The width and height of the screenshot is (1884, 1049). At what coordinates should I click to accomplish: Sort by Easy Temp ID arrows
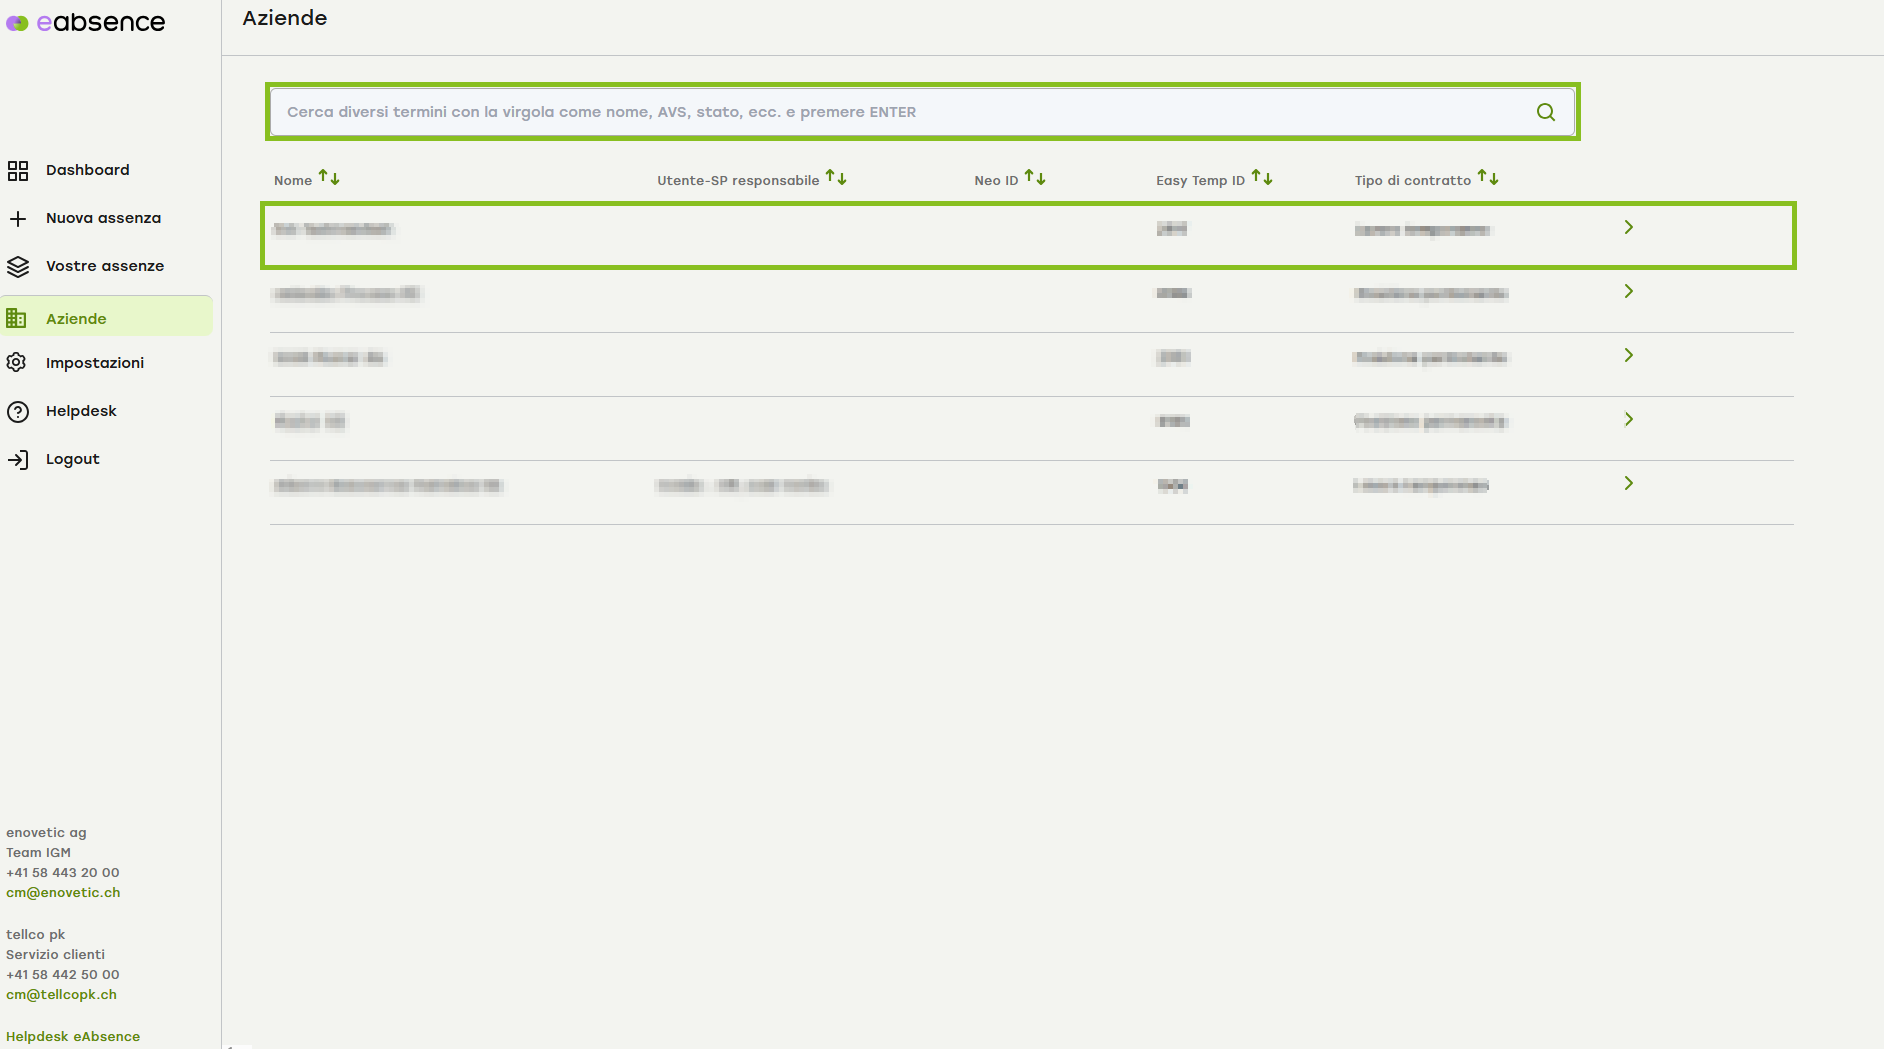click(1262, 178)
